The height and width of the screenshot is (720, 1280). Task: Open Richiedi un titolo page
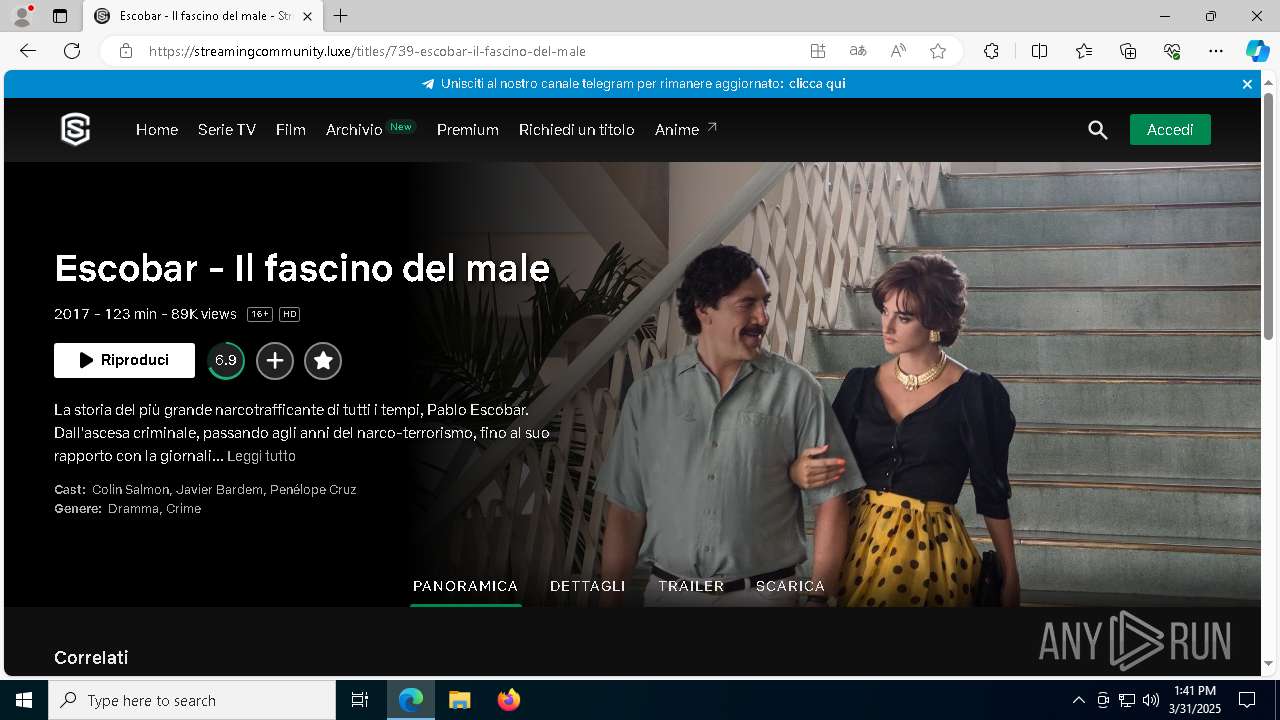[577, 130]
